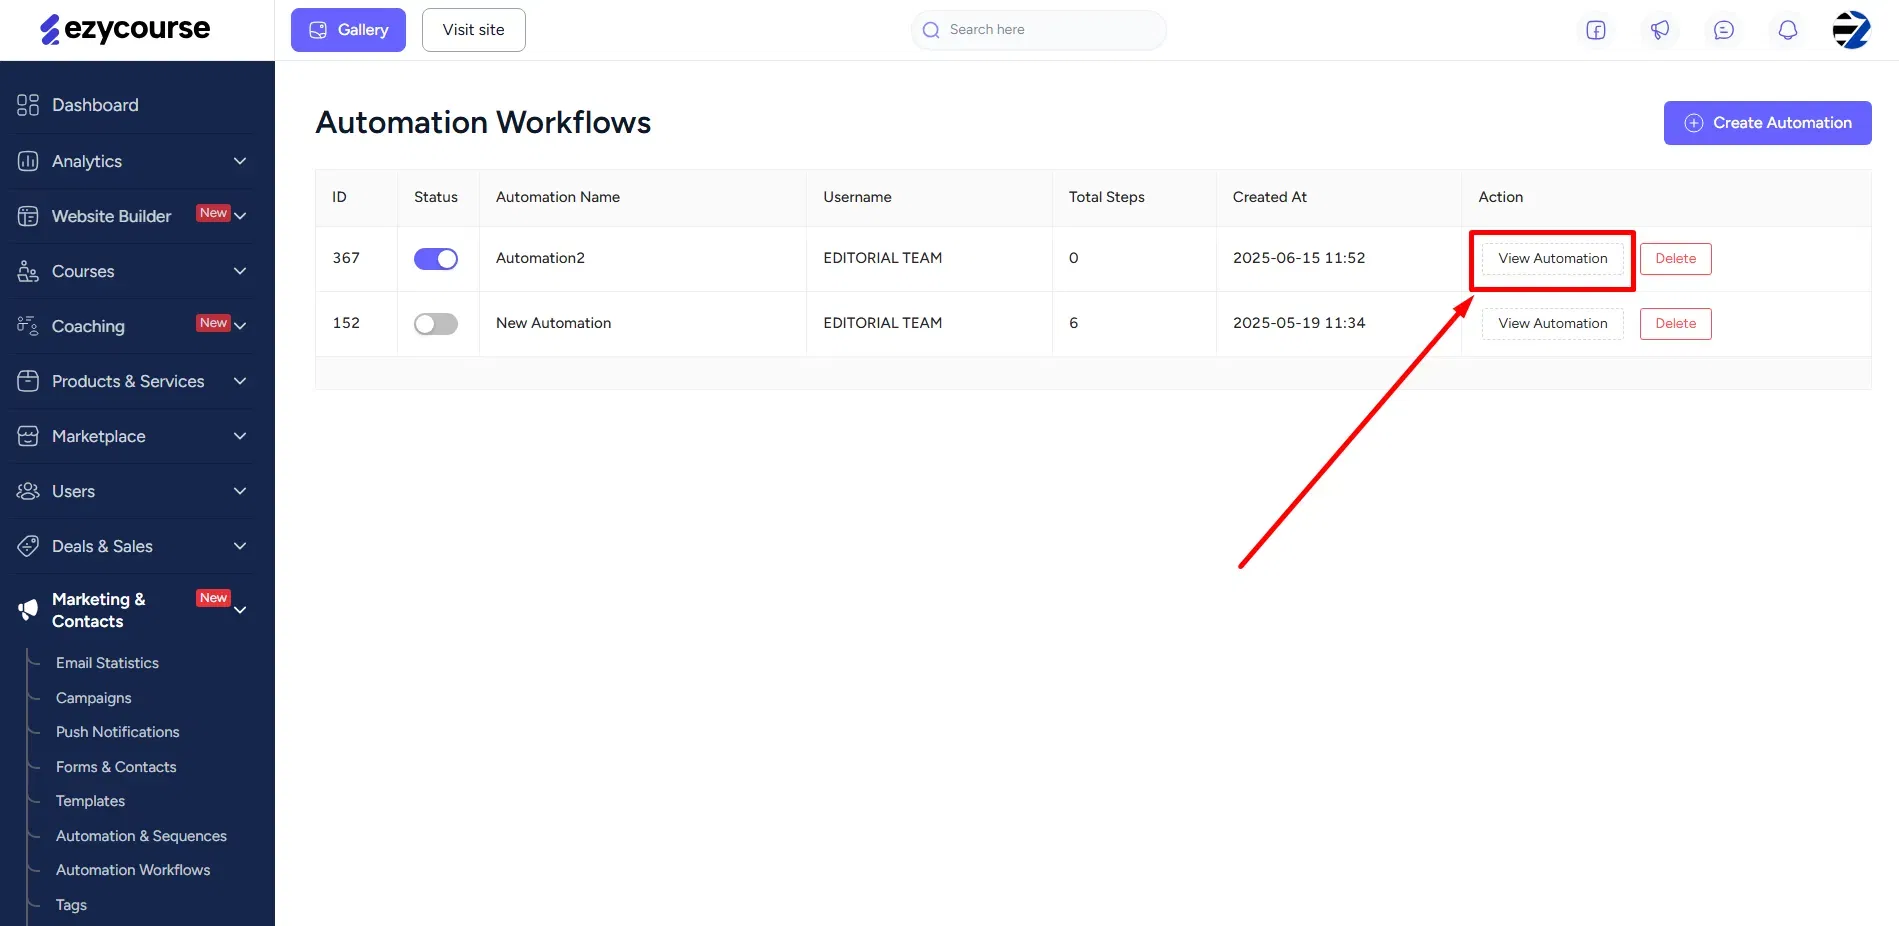Click the plus icon in Create Automation
Image resolution: width=1899 pixels, height=926 pixels.
(x=1694, y=123)
